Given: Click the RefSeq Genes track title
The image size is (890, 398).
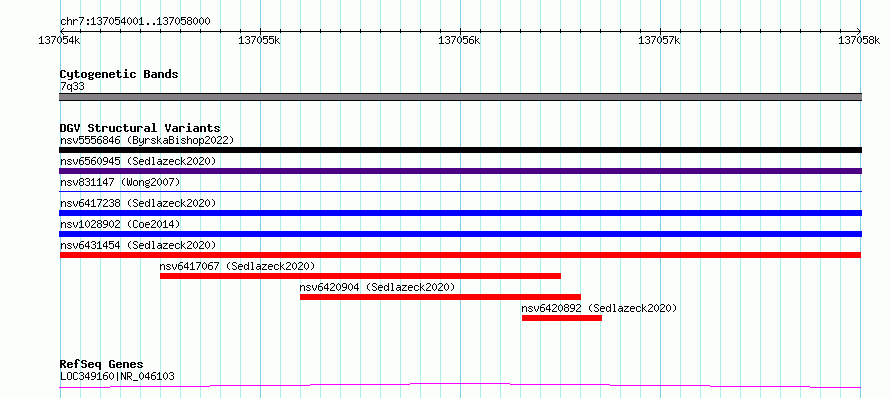Looking at the screenshot, I should coord(102,365).
